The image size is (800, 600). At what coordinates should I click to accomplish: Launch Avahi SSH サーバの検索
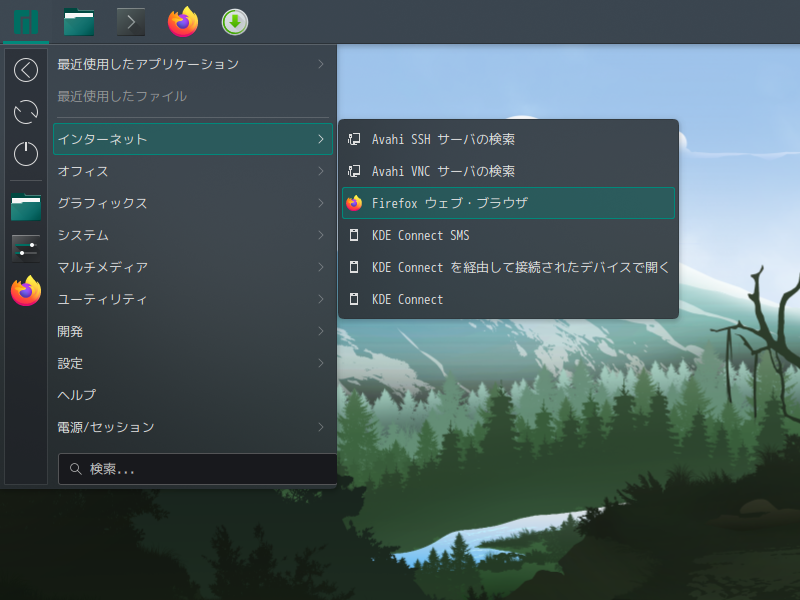[508, 139]
